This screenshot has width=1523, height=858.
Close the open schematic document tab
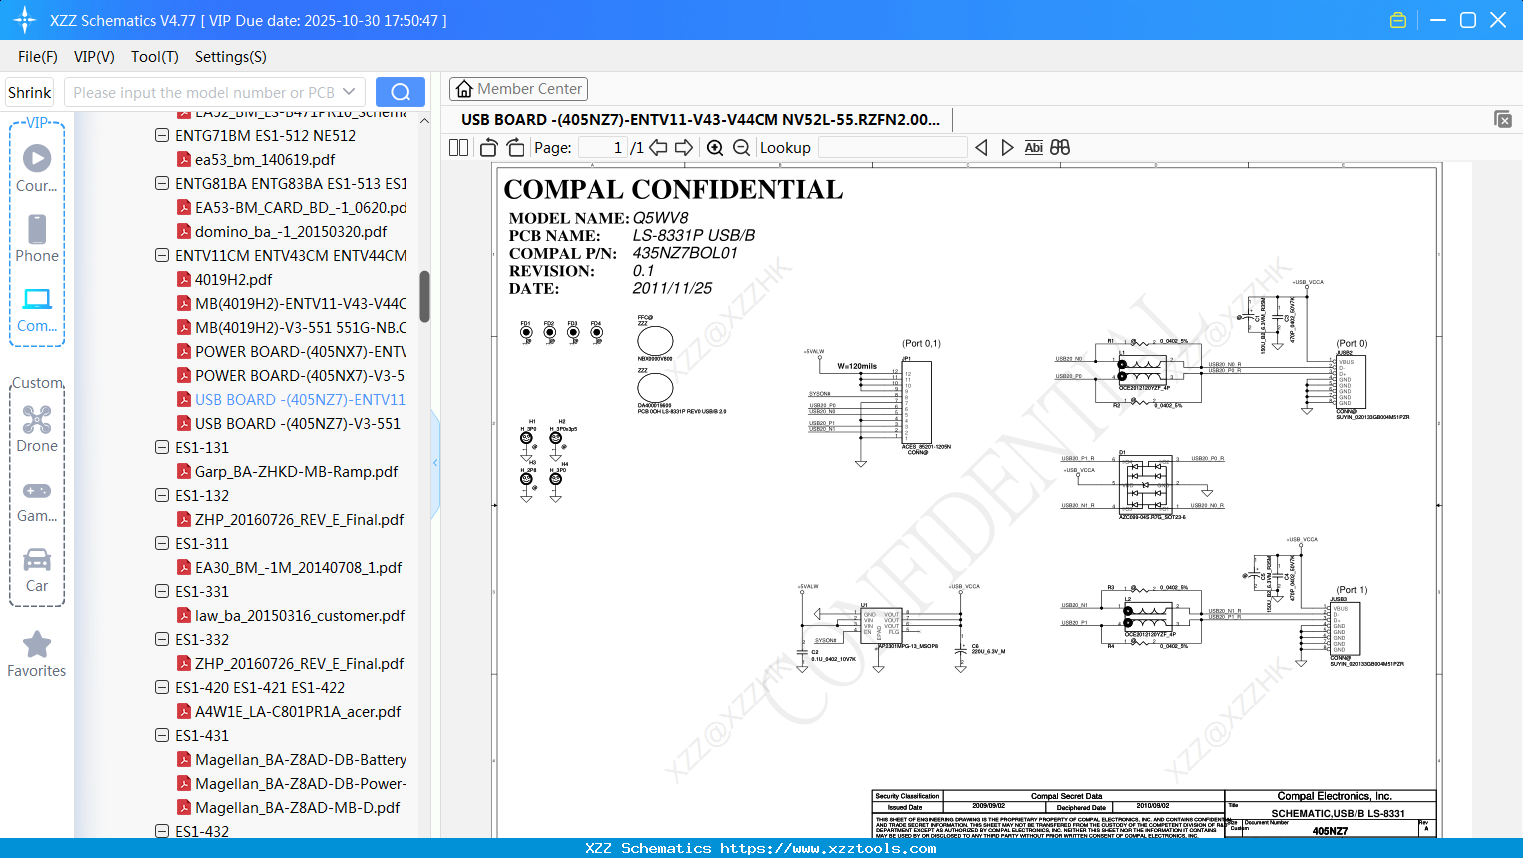(1503, 119)
